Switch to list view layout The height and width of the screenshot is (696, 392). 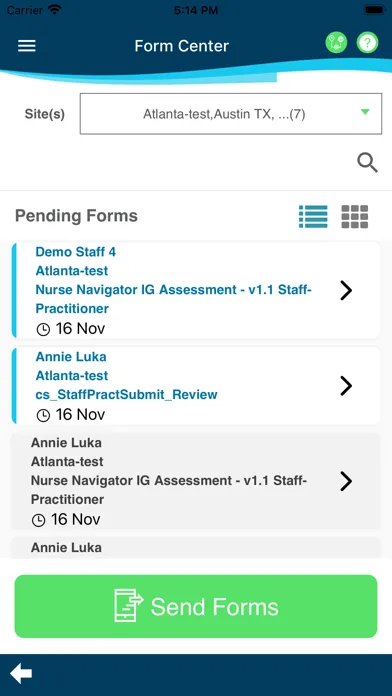click(313, 217)
